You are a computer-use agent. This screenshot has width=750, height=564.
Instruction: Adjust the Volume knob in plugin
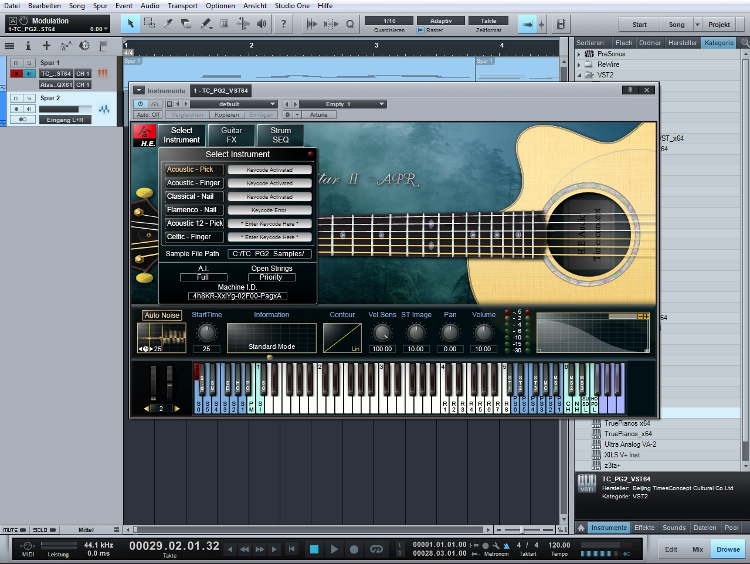(483, 332)
